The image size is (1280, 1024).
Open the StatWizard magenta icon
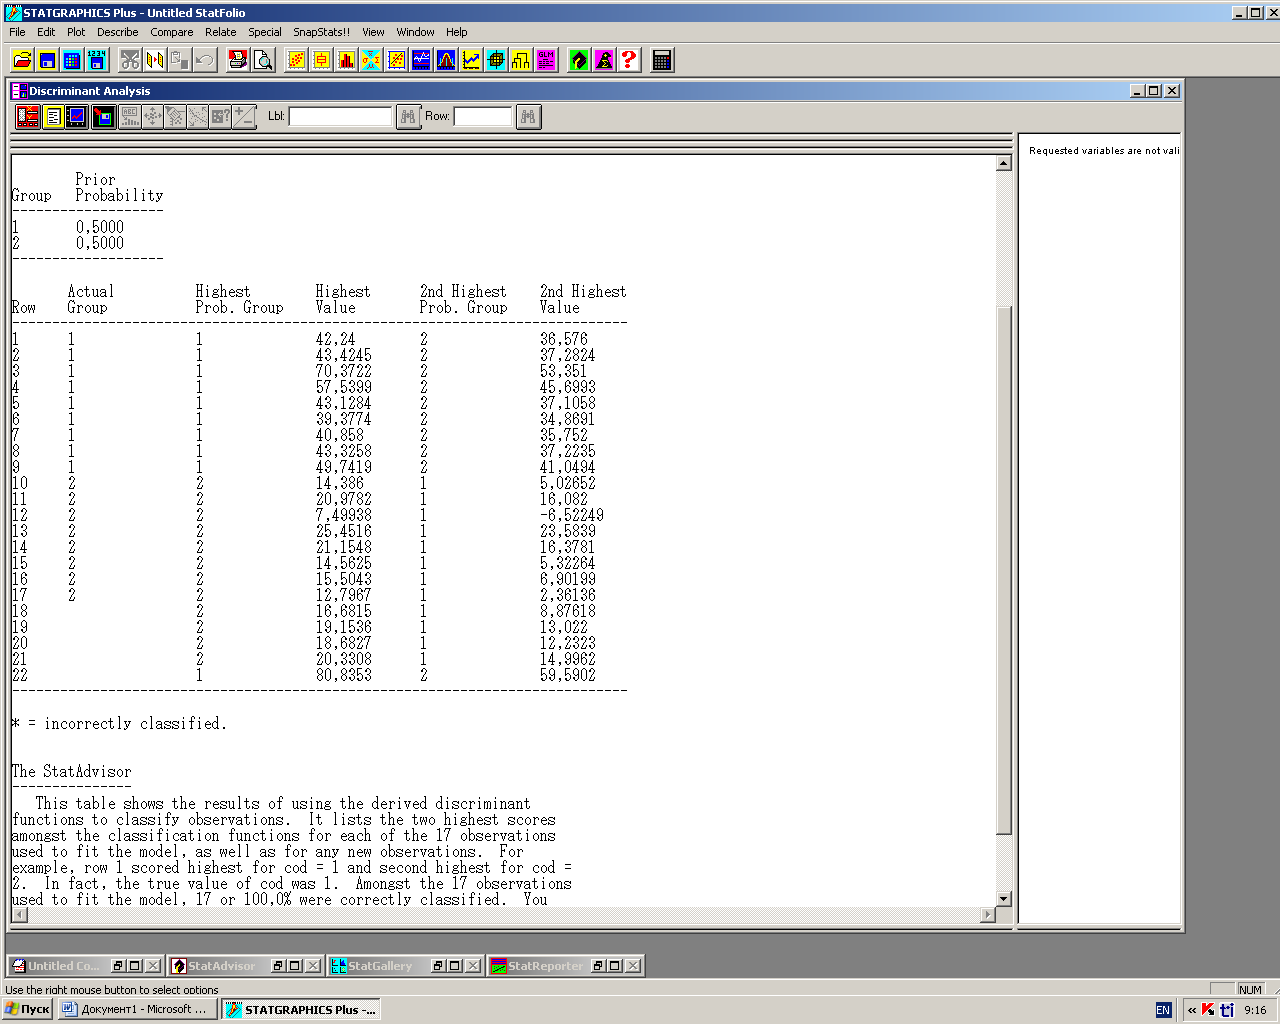pos(604,60)
